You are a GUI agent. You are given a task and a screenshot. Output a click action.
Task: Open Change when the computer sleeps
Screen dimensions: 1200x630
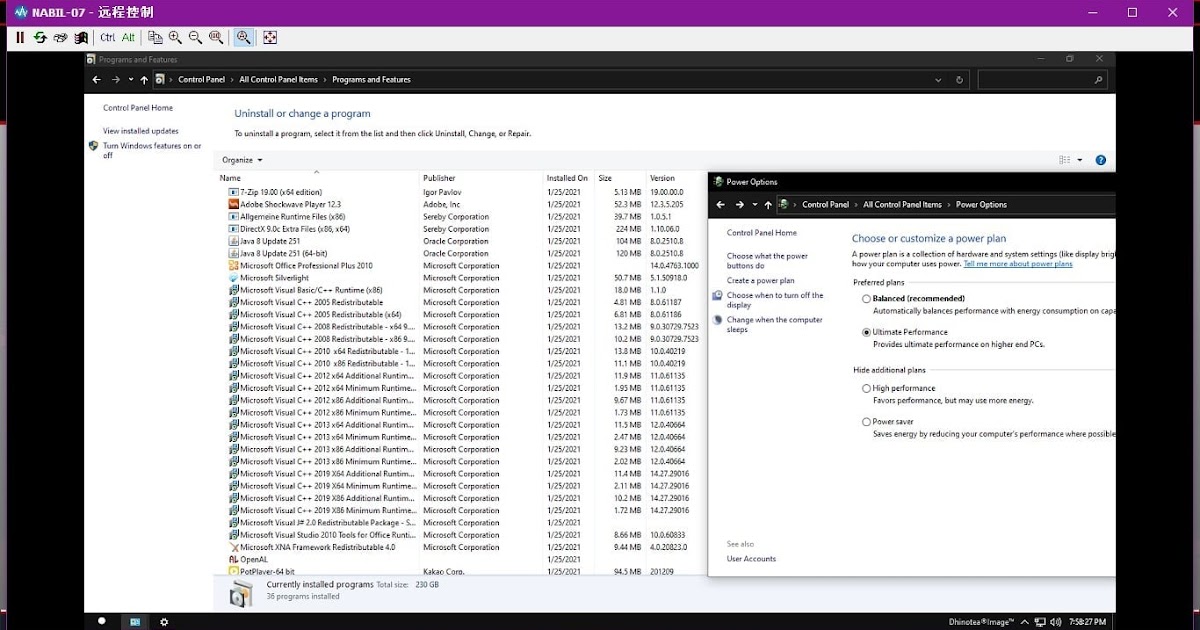[775, 324]
